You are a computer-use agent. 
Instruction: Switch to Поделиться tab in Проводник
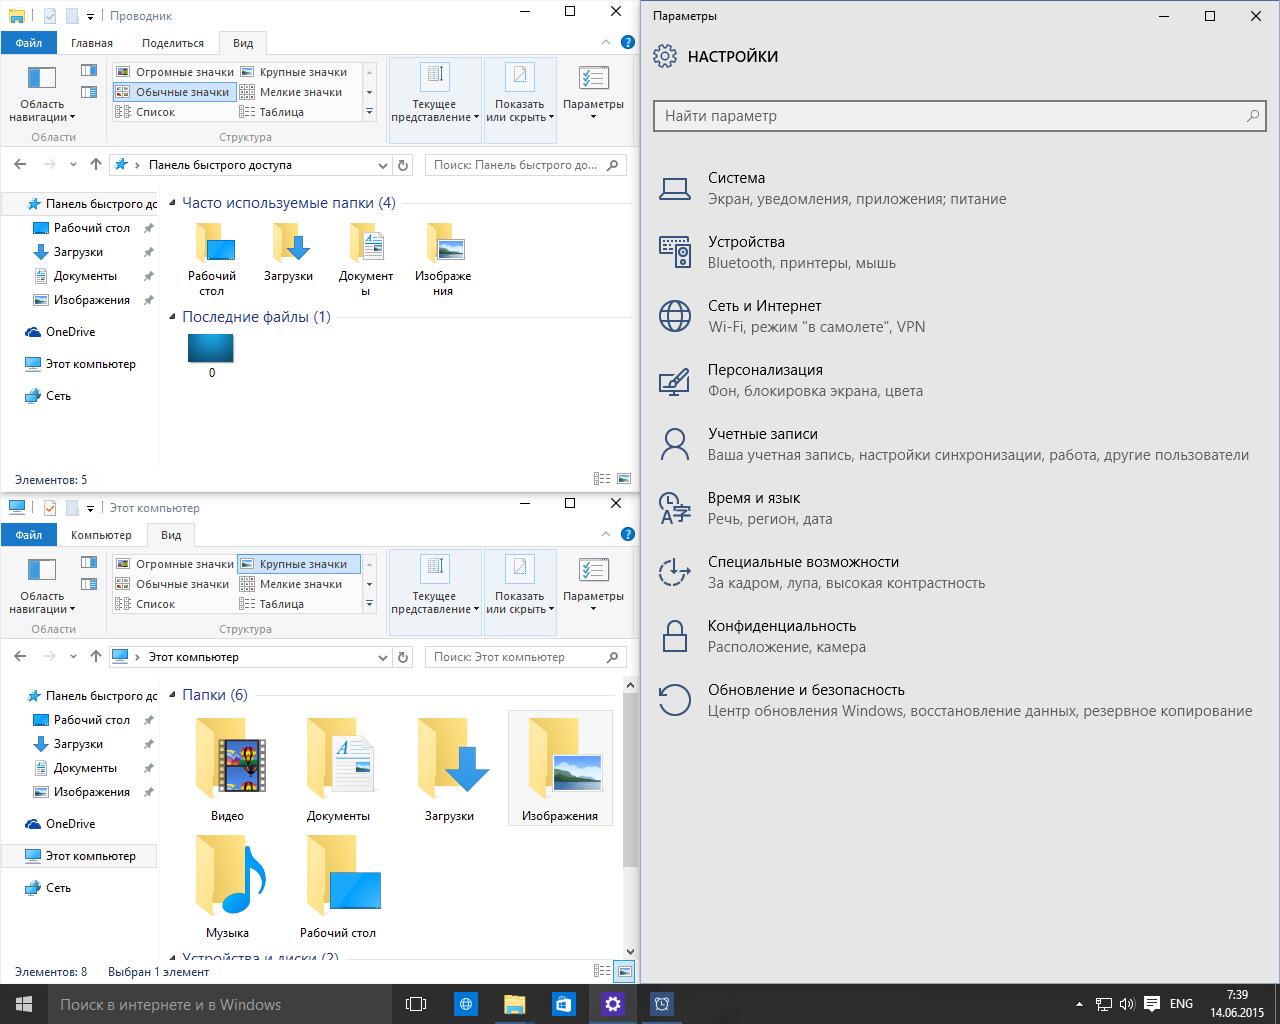173,43
